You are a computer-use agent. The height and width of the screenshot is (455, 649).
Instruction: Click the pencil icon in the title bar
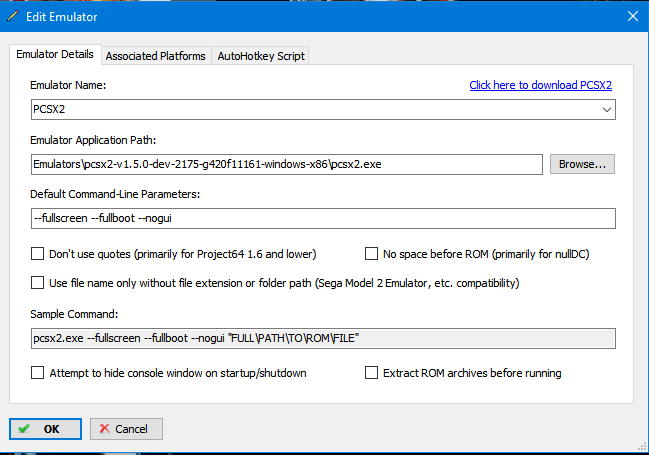coord(12,16)
